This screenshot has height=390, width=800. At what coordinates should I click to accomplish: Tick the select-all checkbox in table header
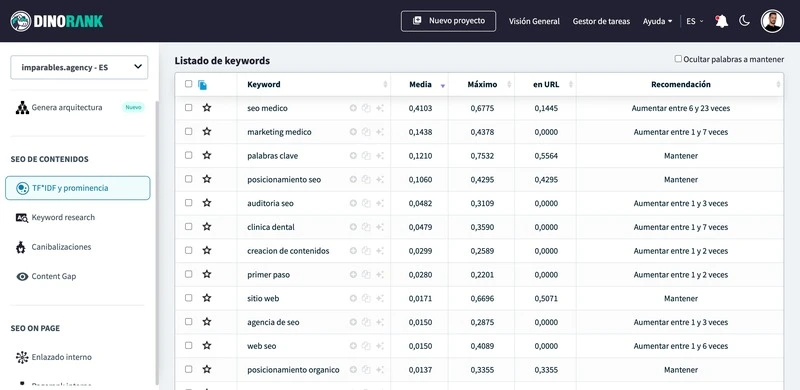189,84
